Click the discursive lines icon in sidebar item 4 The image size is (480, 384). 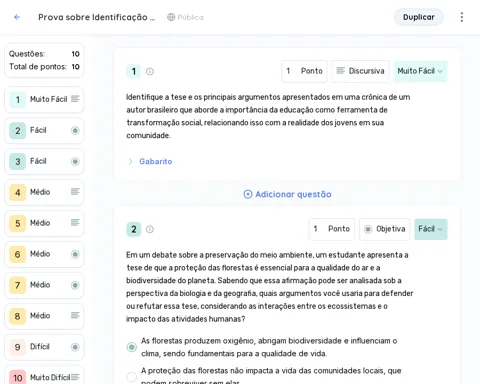tap(75, 192)
